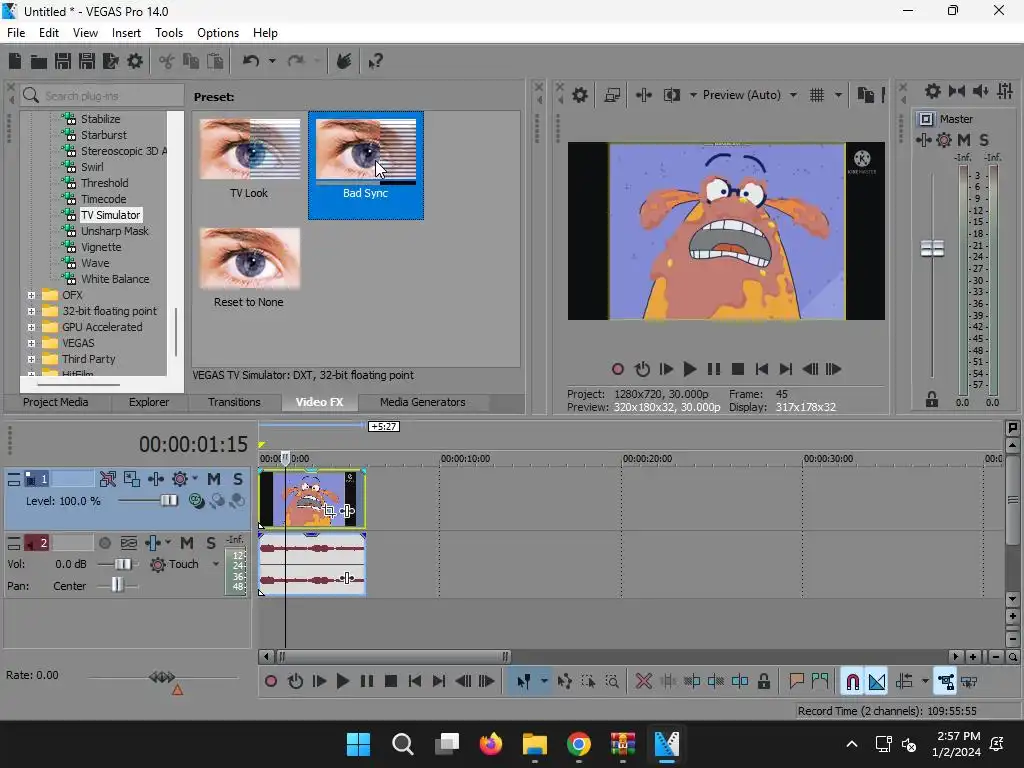Click the audio track Vol slider handle
The width and height of the screenshot is (1024, 768).
[x=122, y=564]
